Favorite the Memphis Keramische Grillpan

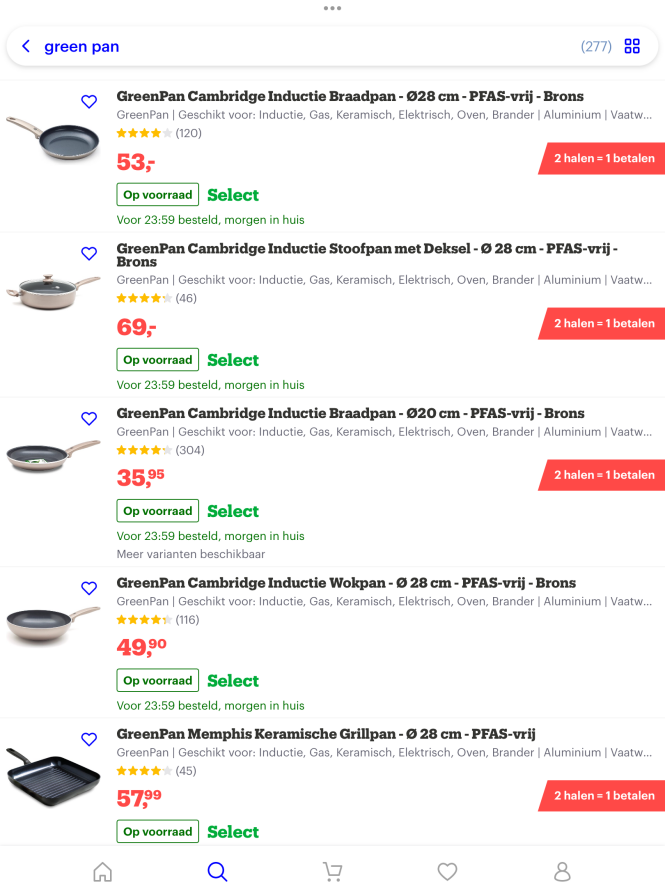pos(89,740)
